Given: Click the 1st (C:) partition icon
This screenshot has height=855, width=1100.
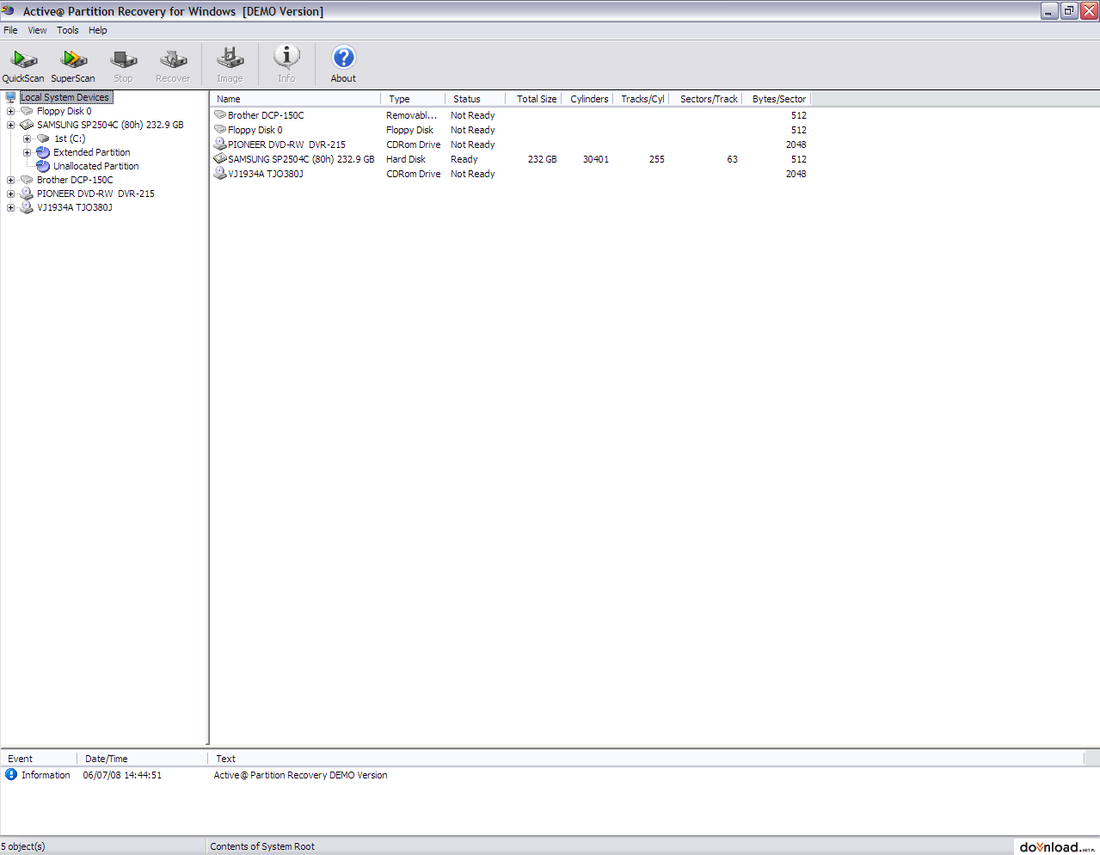Looking at the screenshot, I should click(x=43, y=138).
